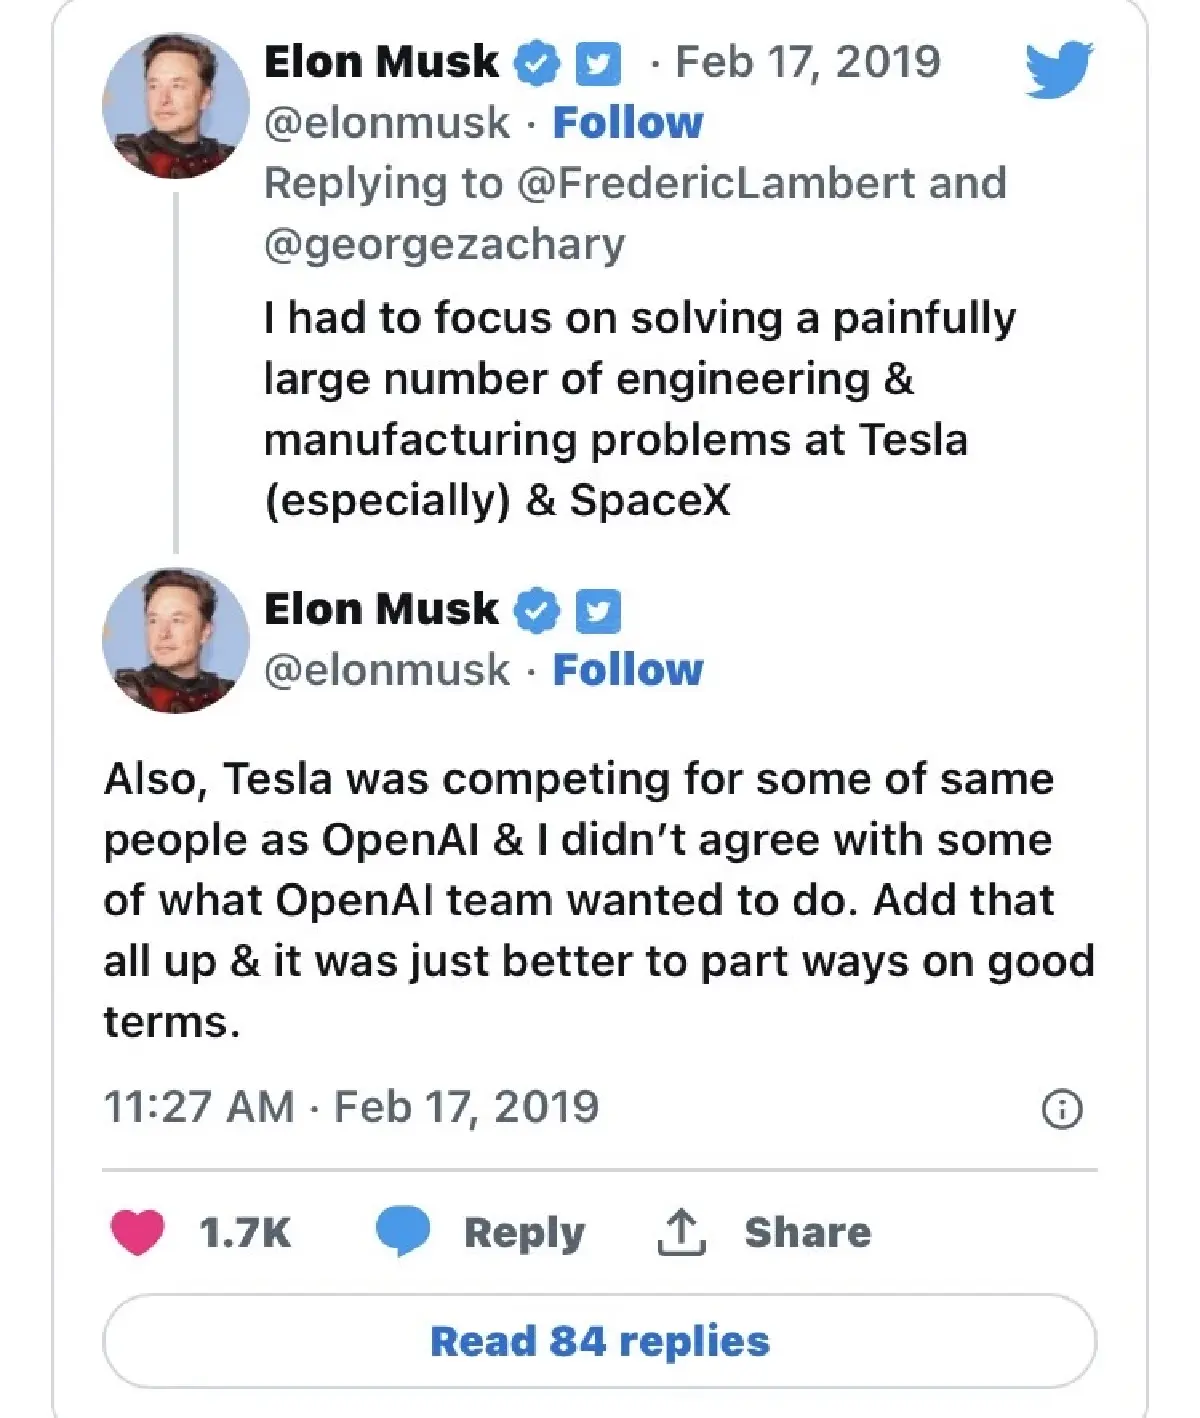Click the verified badge on the first tweet
Viewport: 1200px width, 1418px height.
pyautogui.click(x=536, y=62)
